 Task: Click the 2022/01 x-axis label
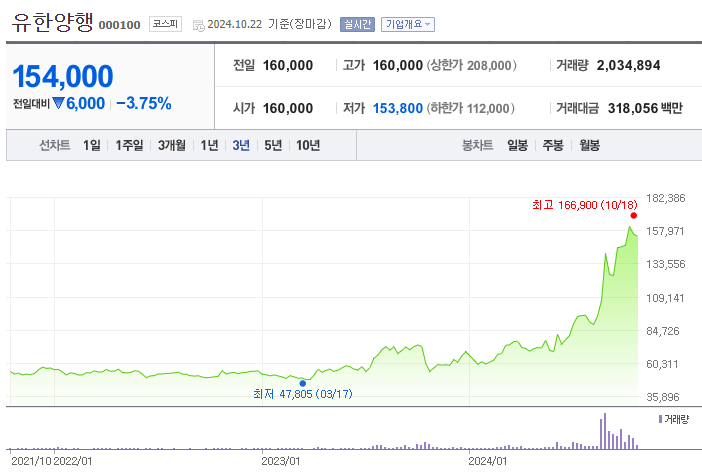pos(73,461)
